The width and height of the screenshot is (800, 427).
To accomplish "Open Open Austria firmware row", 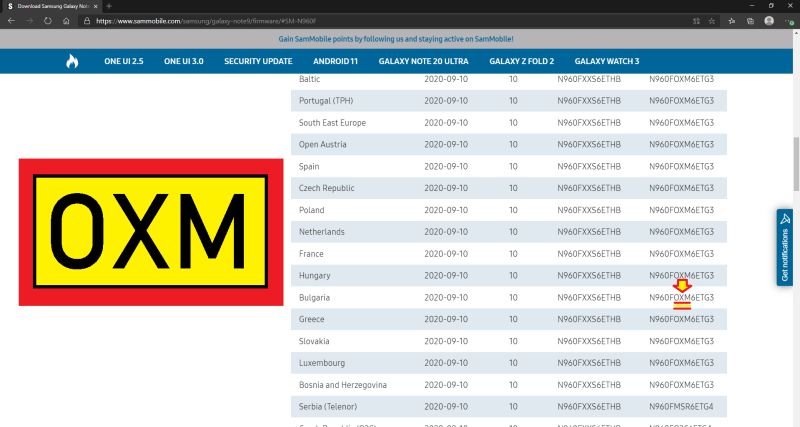I will (509, 144).
